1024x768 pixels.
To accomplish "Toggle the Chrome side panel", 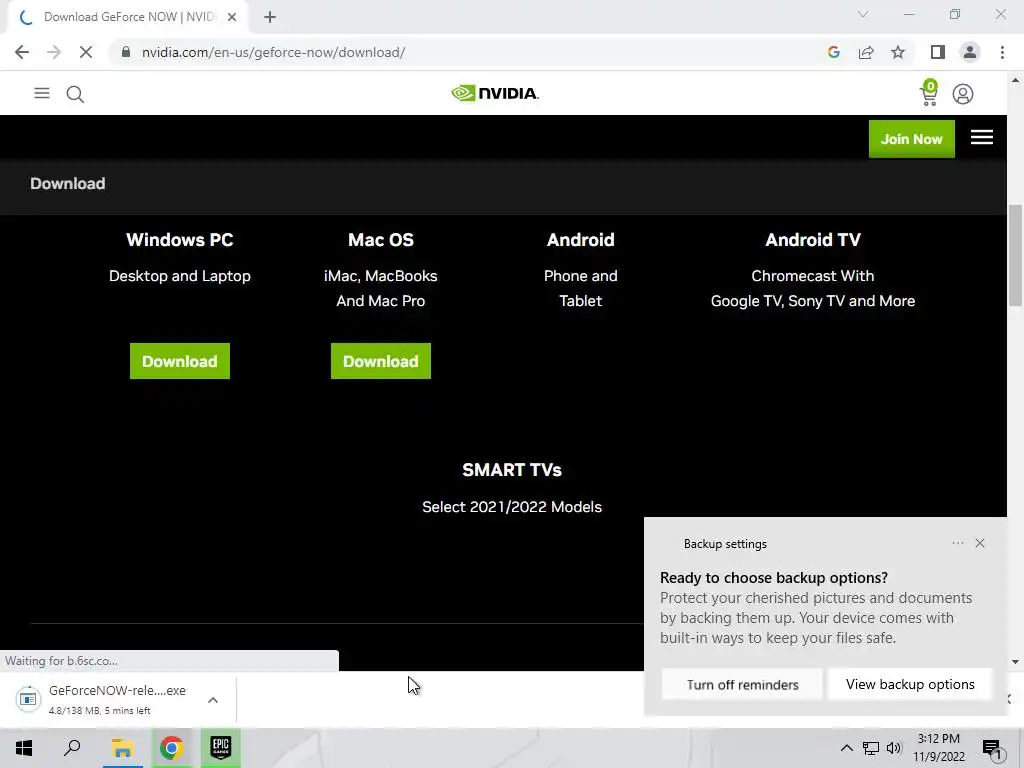I will [938, 52].
